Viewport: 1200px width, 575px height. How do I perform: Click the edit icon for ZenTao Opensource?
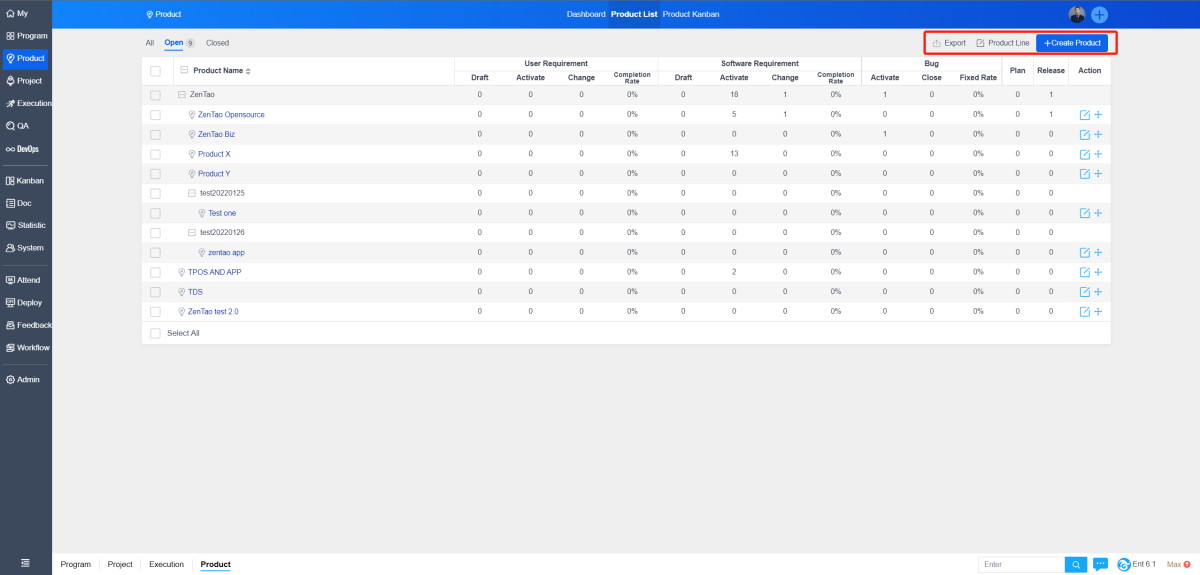tap(1085, 115)
